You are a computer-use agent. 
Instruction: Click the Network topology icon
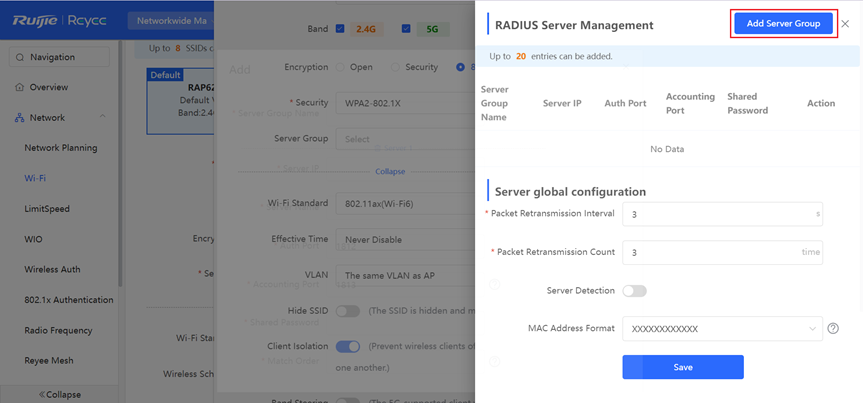click(x=20, y=118)
